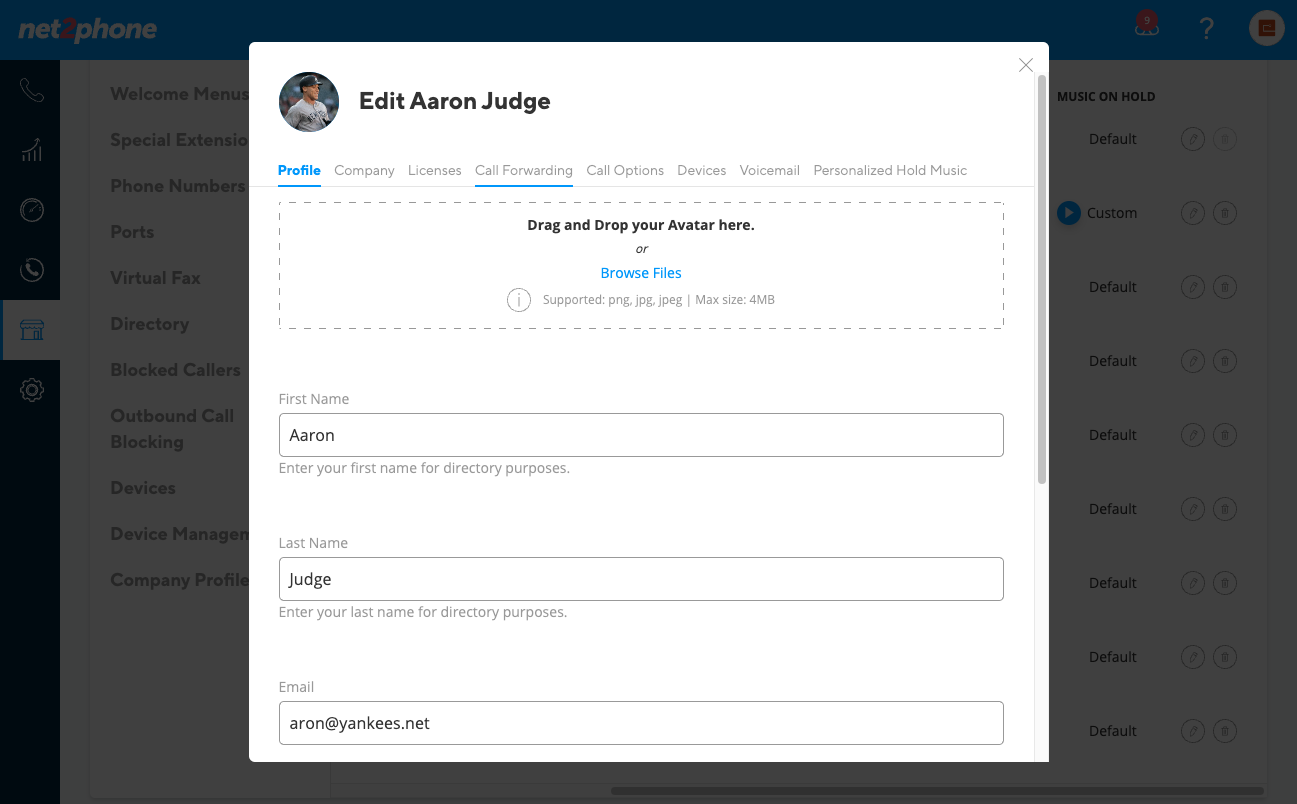Image resolution: width=1297 pixels, height=804 pixels.
Task: Open the notifications icon with badge 9
Action: tap(1146, 26)
